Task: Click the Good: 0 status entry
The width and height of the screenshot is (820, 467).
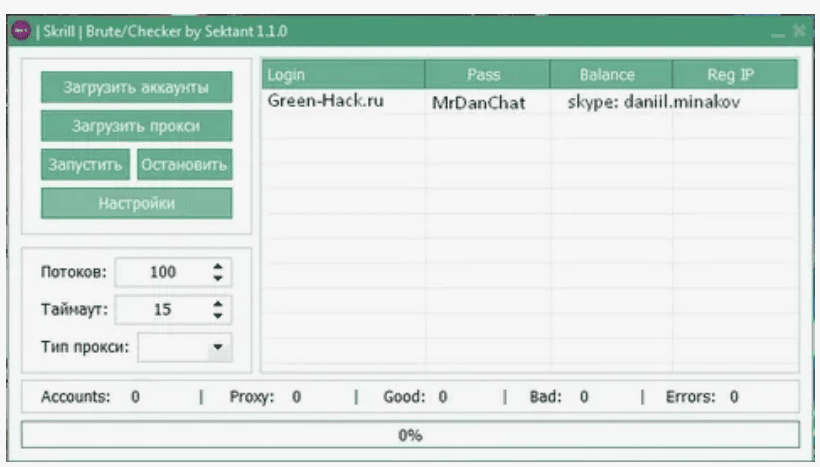Action: [415, 397]
